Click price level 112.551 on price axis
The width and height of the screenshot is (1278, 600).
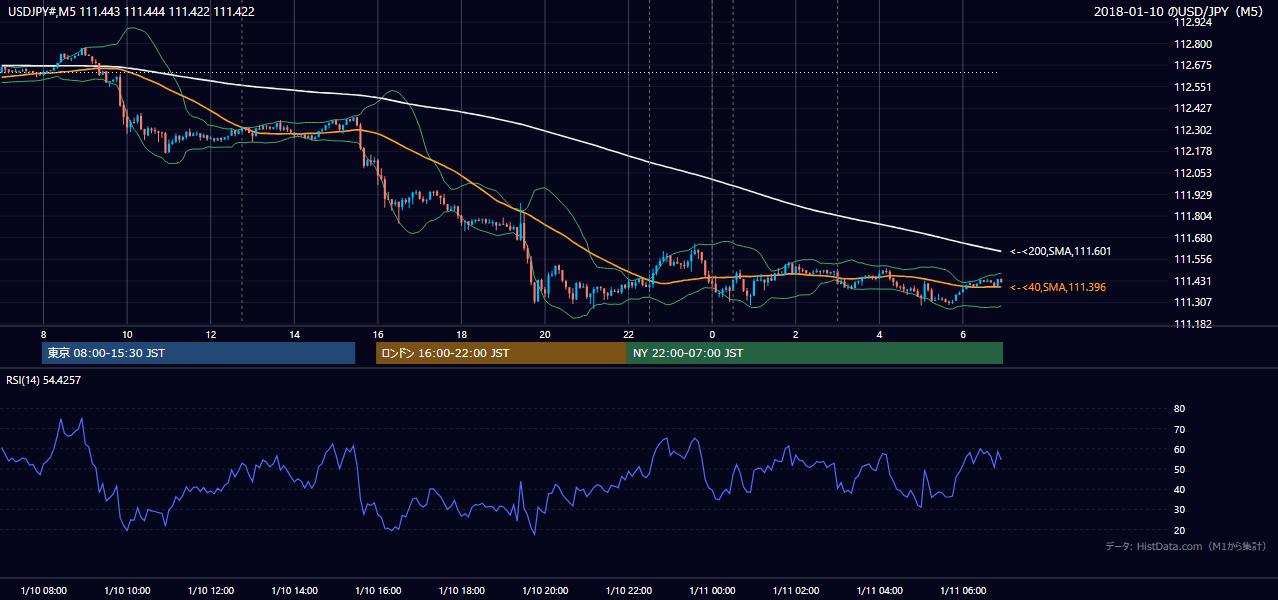coord(1192,87)
